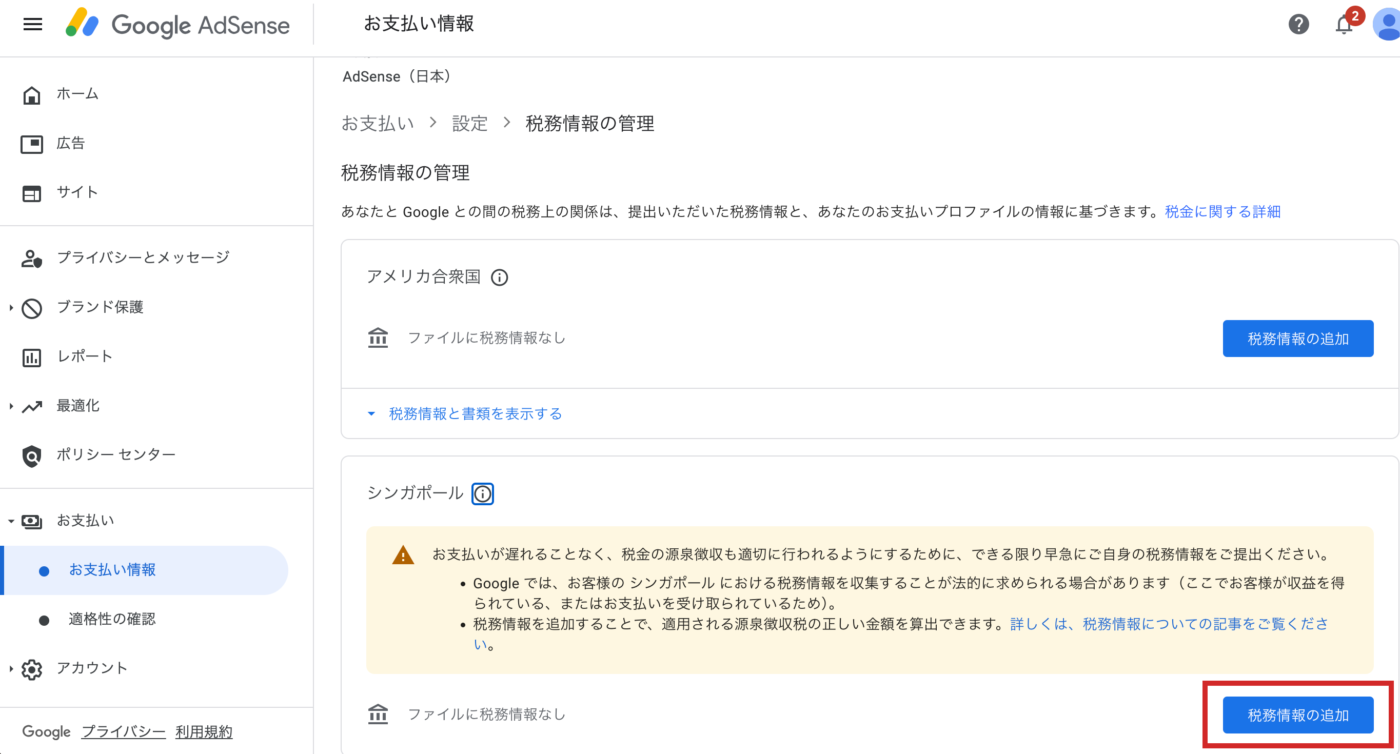
Task: Click the お支払い情報 page title
Action: 419,24
